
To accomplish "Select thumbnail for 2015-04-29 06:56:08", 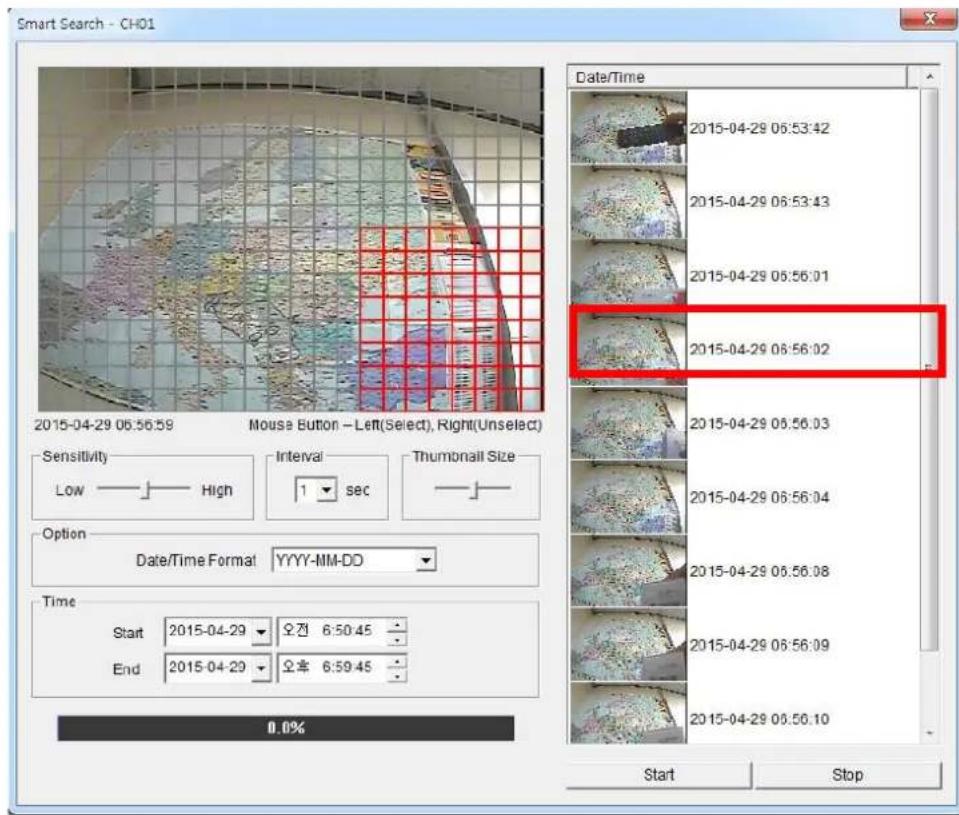I will [628, 571].
